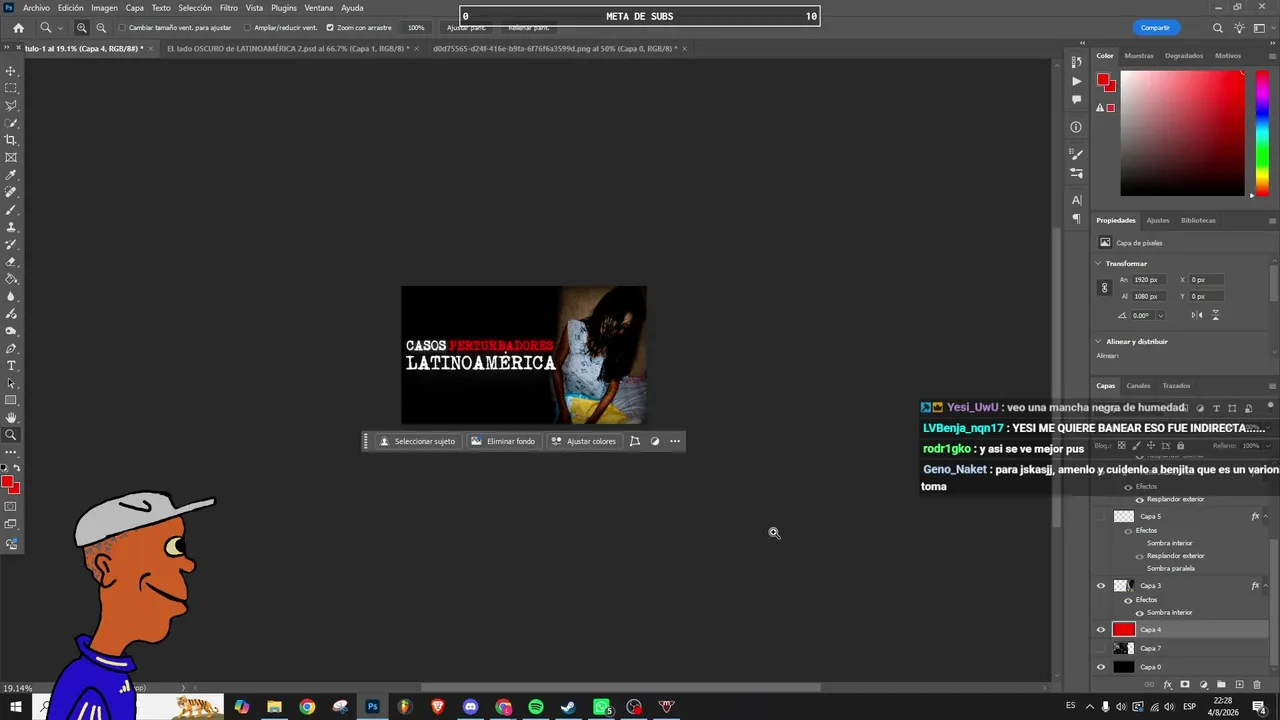Click the Compartir button
Viewport: 1280px width, 720px height.
point(1155,28)
